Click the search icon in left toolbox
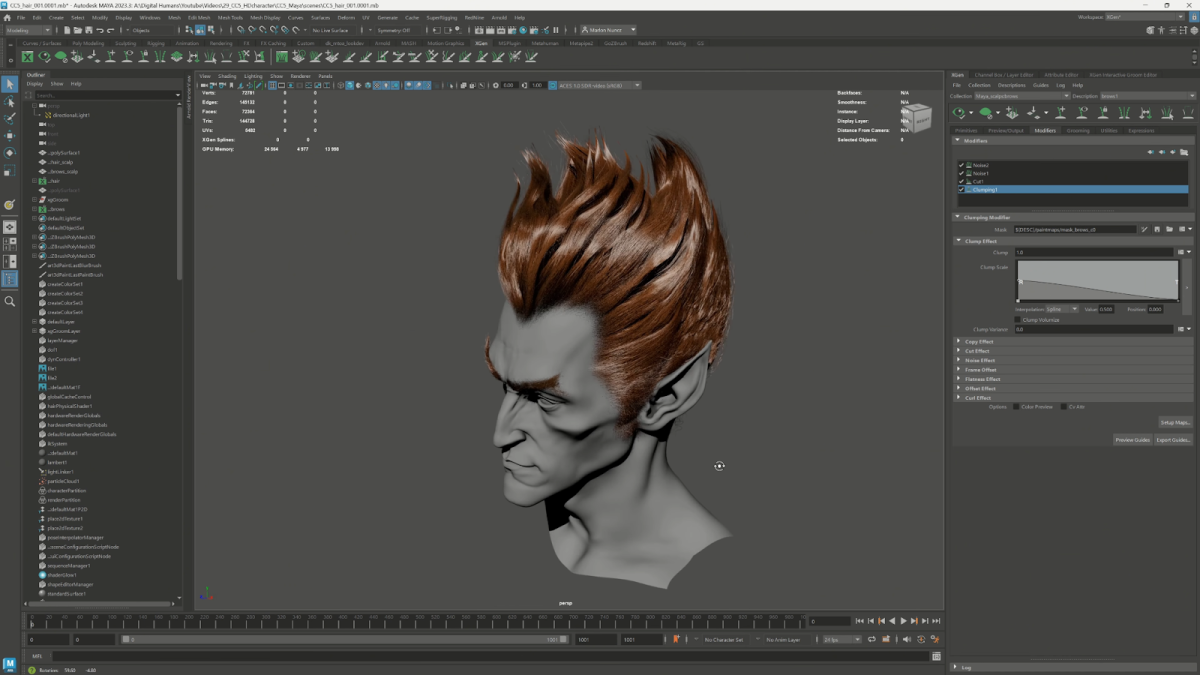 (x=10, y=301)
